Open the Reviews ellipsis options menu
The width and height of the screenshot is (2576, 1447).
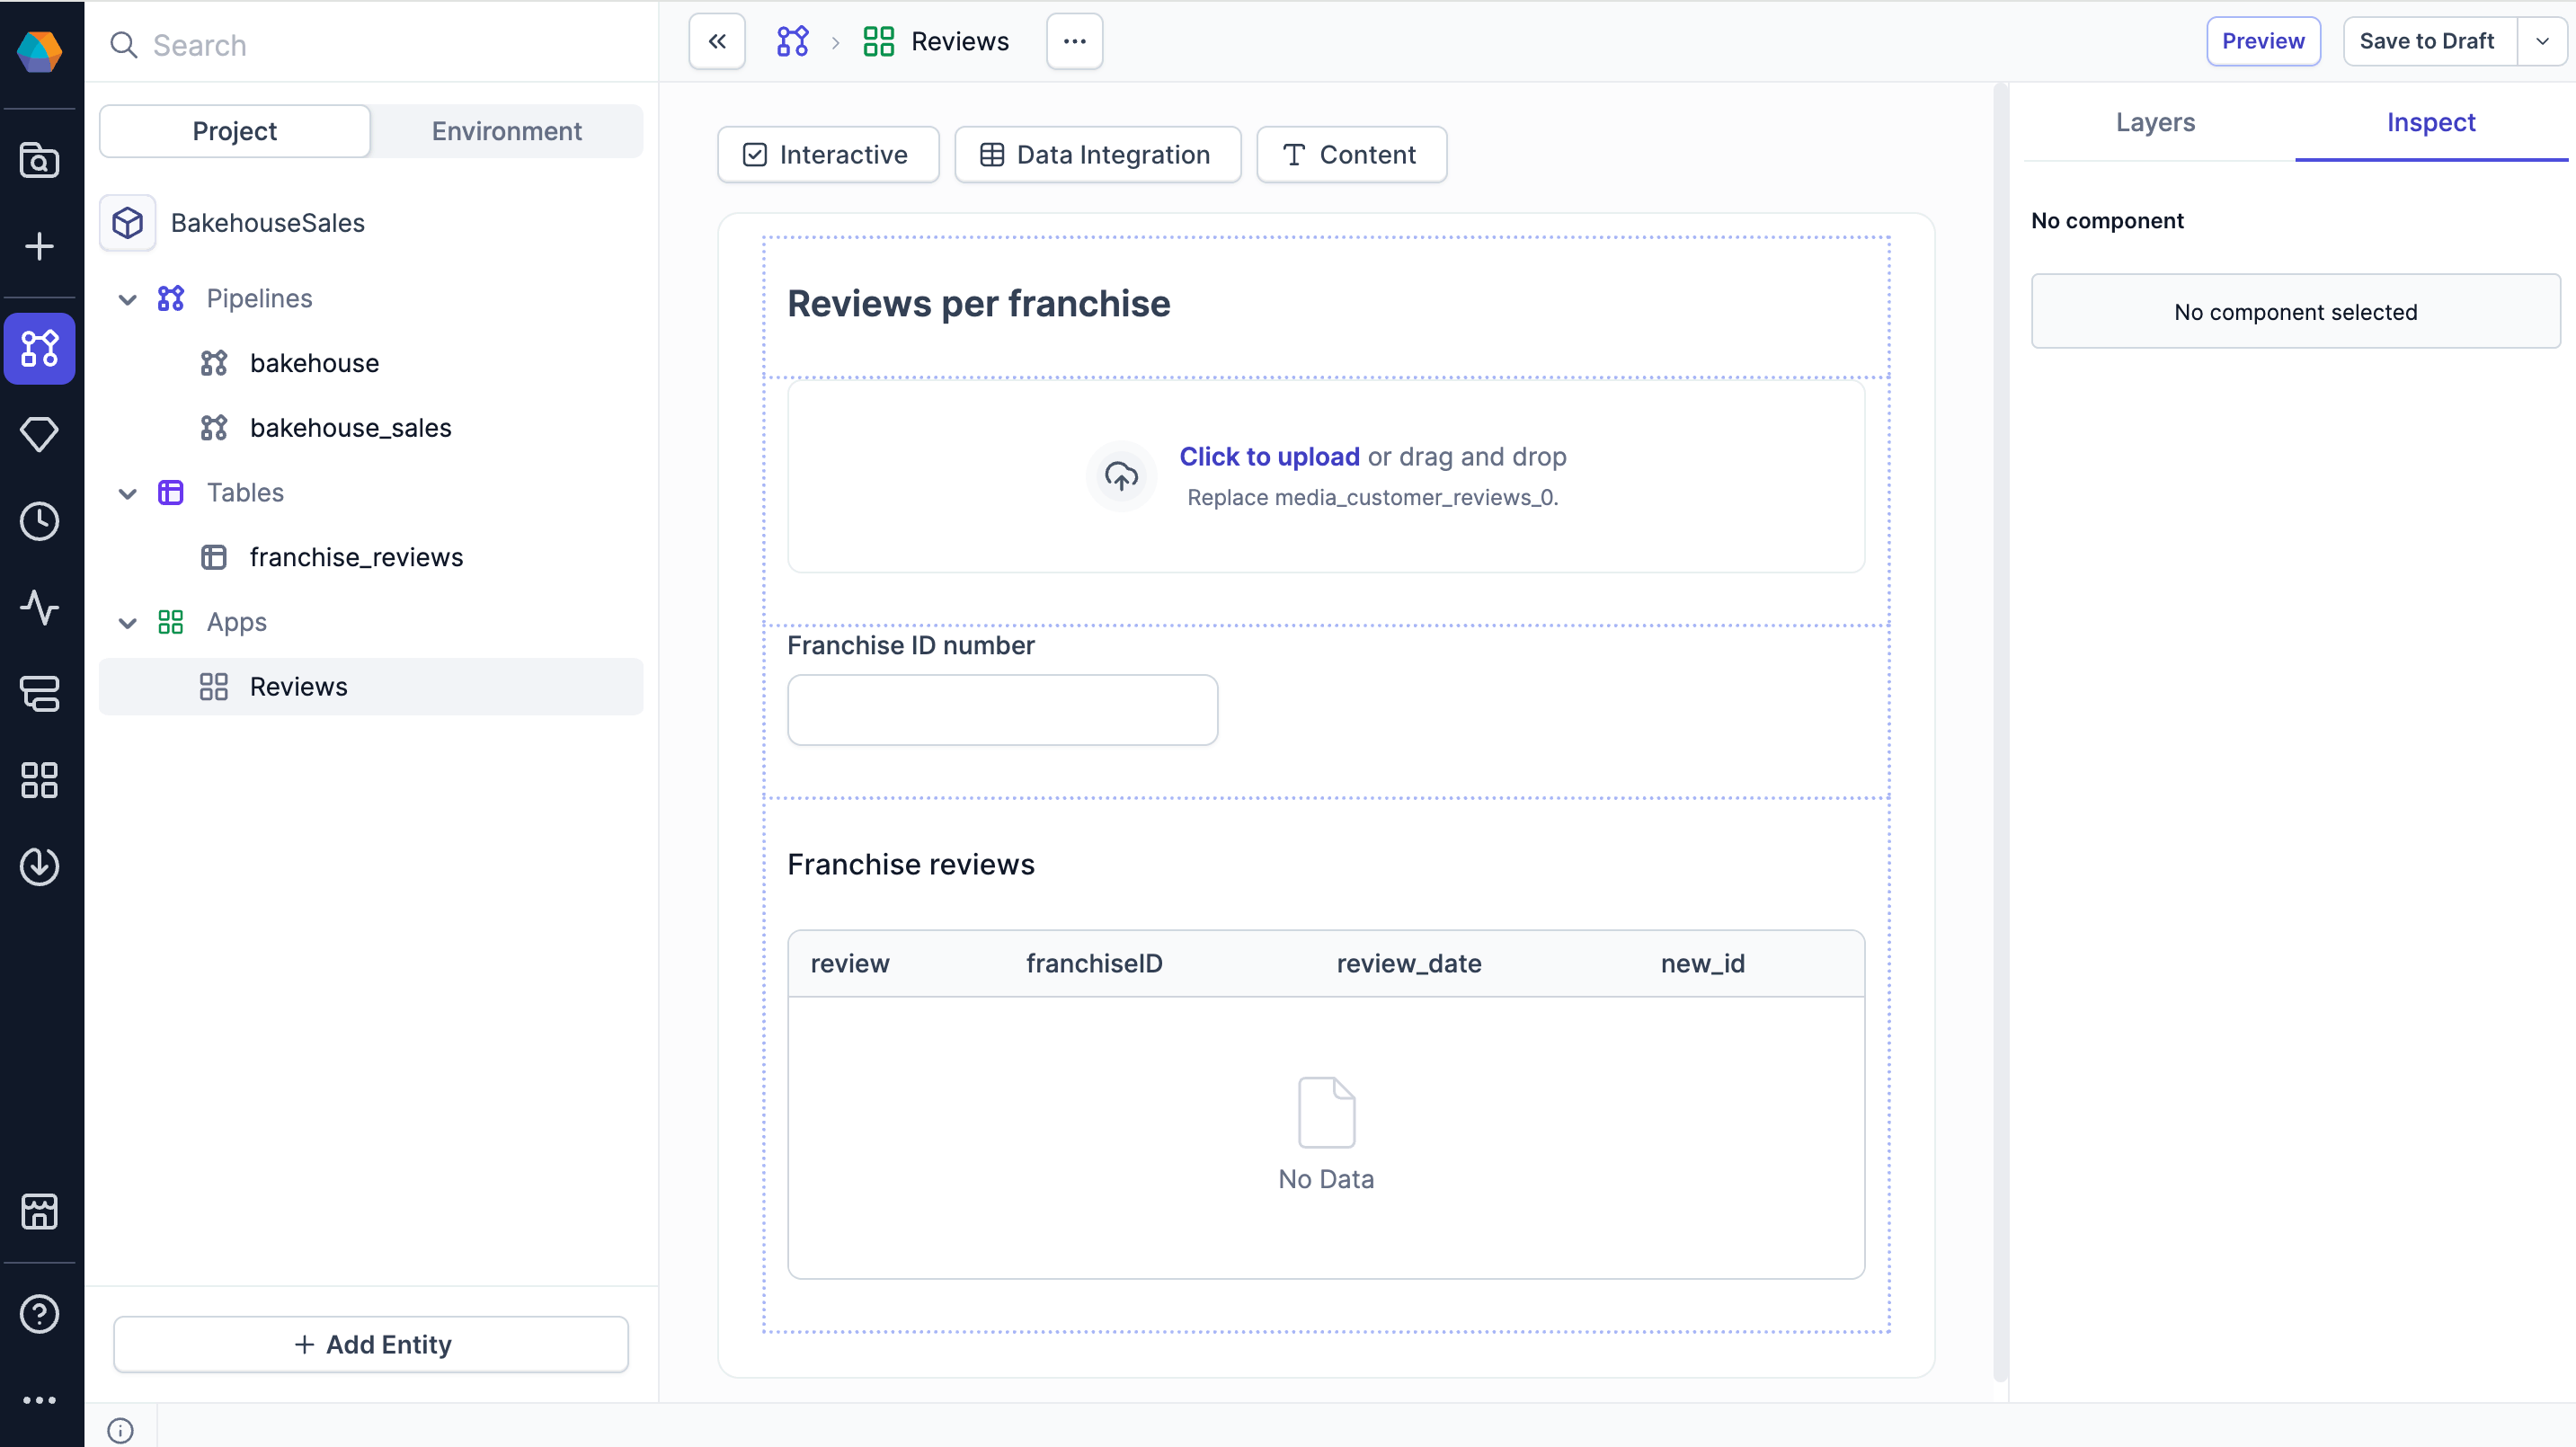(1075, 41)
